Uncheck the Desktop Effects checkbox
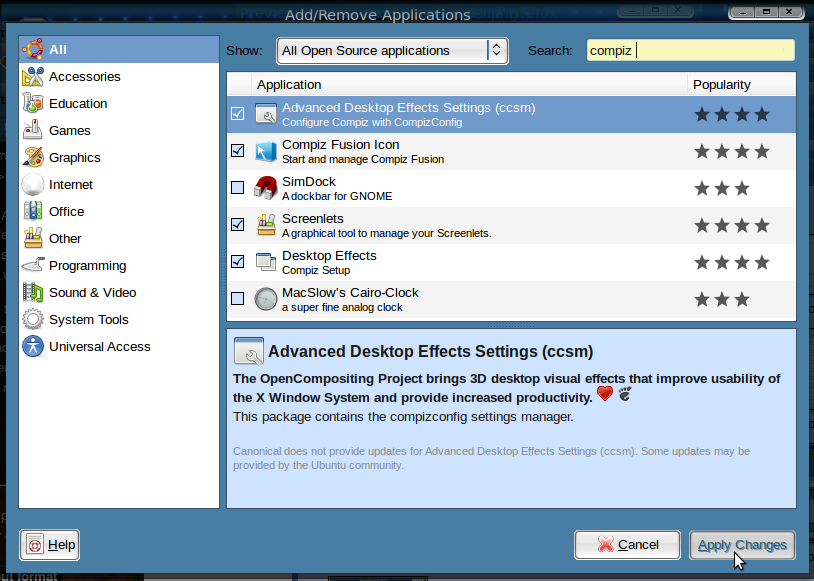The height and width of the screenshot is (581, 814). point(237,261)
